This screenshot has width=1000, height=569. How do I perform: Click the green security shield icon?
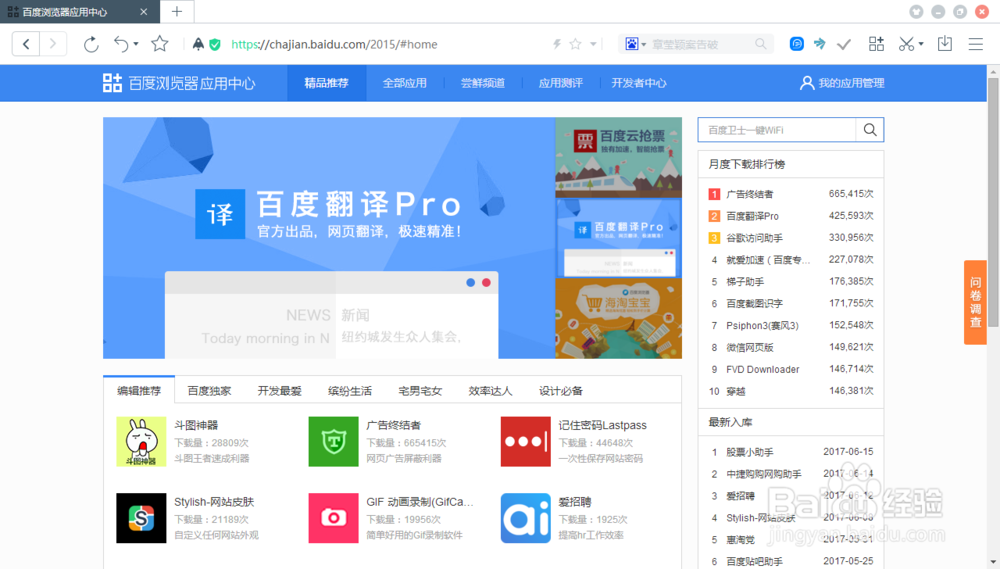tap(215, 45)
